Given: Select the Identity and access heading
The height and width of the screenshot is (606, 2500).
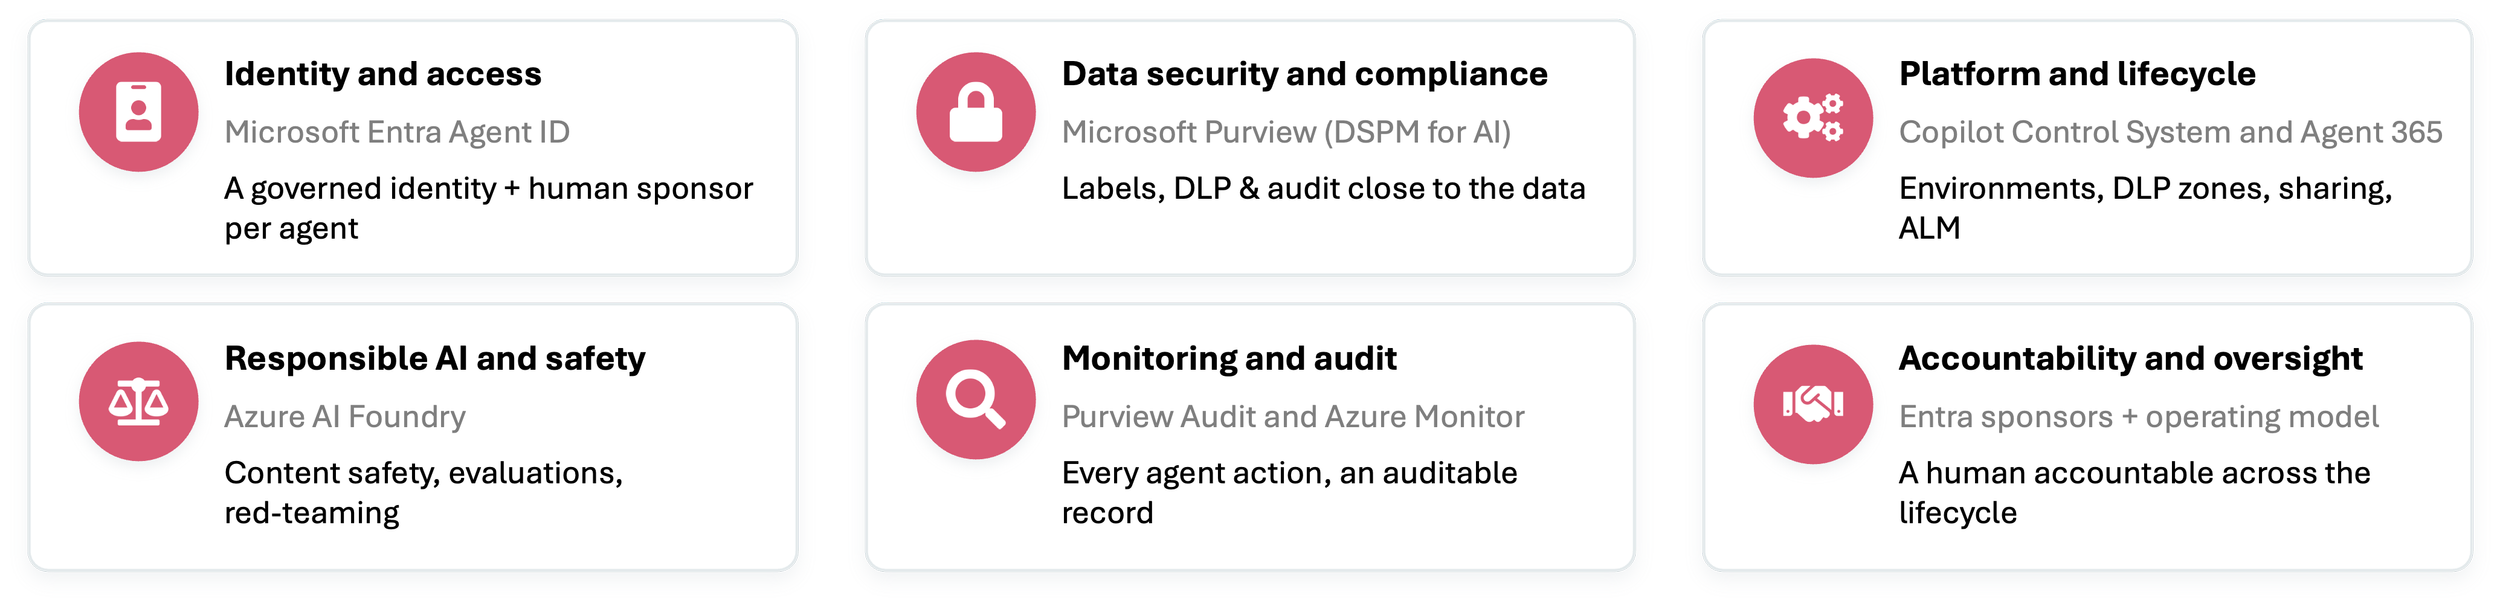Looking at the screenshot, I should coord(382,74).
